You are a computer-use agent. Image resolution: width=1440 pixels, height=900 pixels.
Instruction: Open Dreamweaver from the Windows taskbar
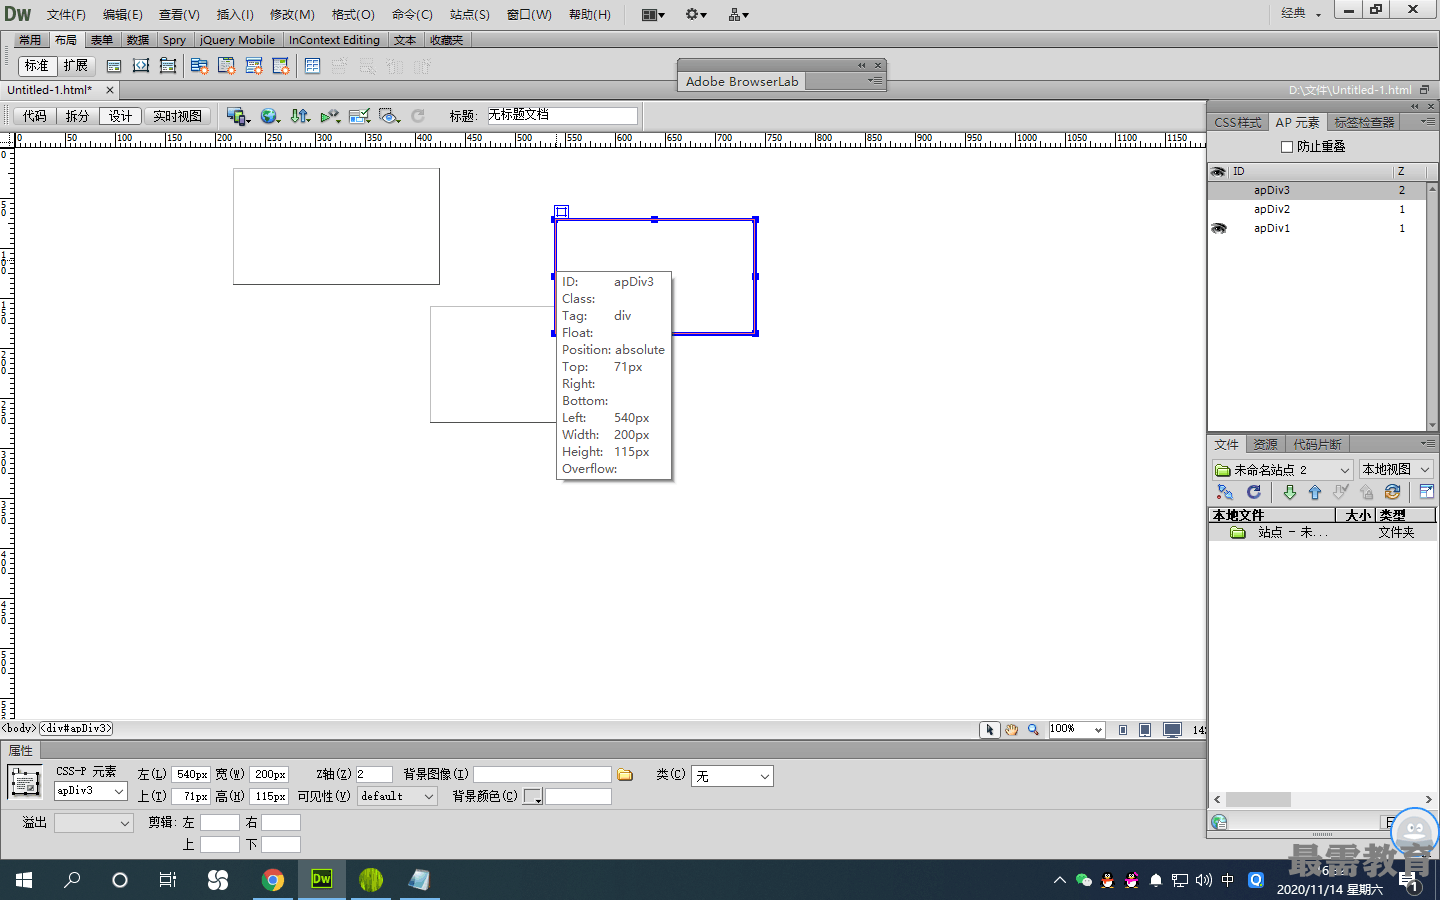(x=321, y=880)
